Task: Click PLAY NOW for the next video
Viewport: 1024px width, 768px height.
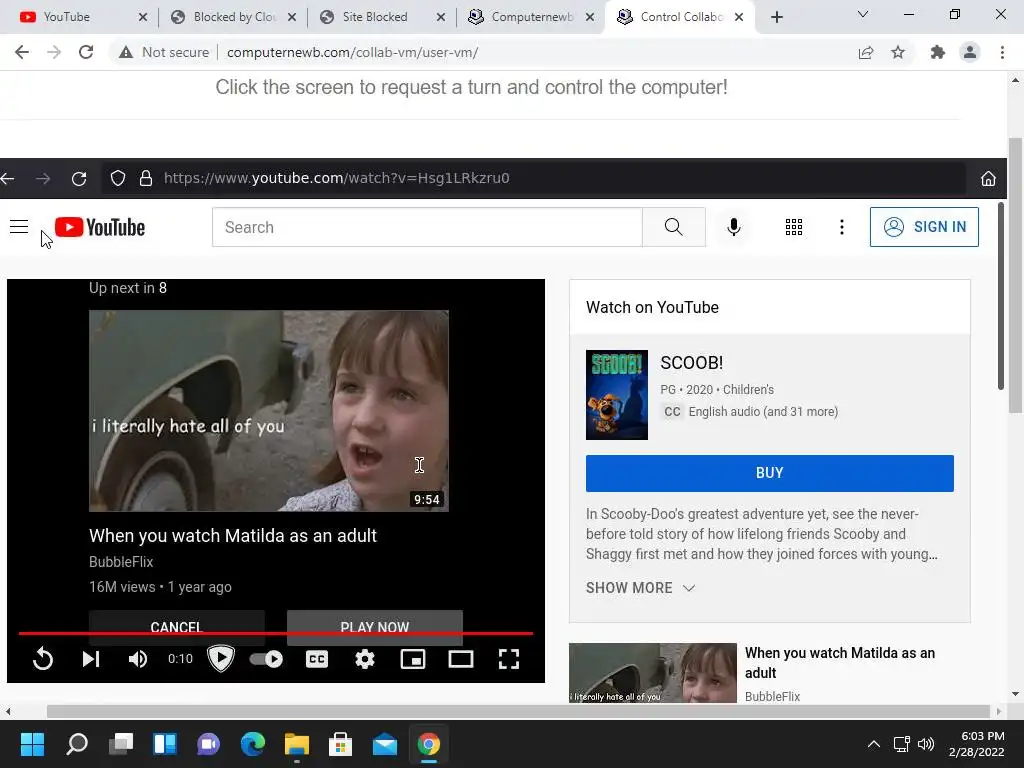Action: [x=374, y=627]
